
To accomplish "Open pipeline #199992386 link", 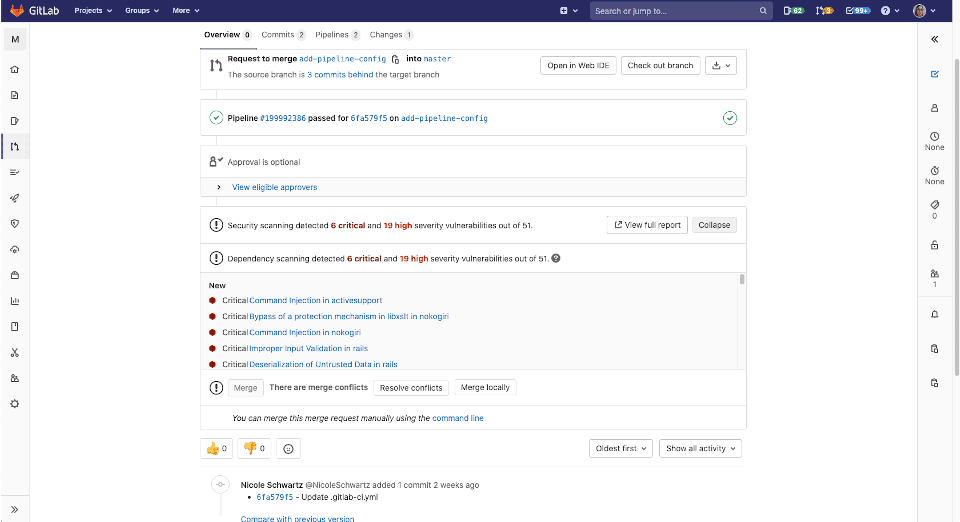I will (x=283, y=118).
